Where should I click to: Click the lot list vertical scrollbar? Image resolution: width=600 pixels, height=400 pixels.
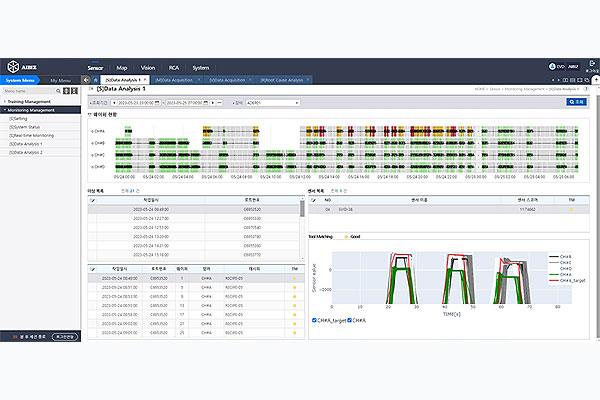302,209
